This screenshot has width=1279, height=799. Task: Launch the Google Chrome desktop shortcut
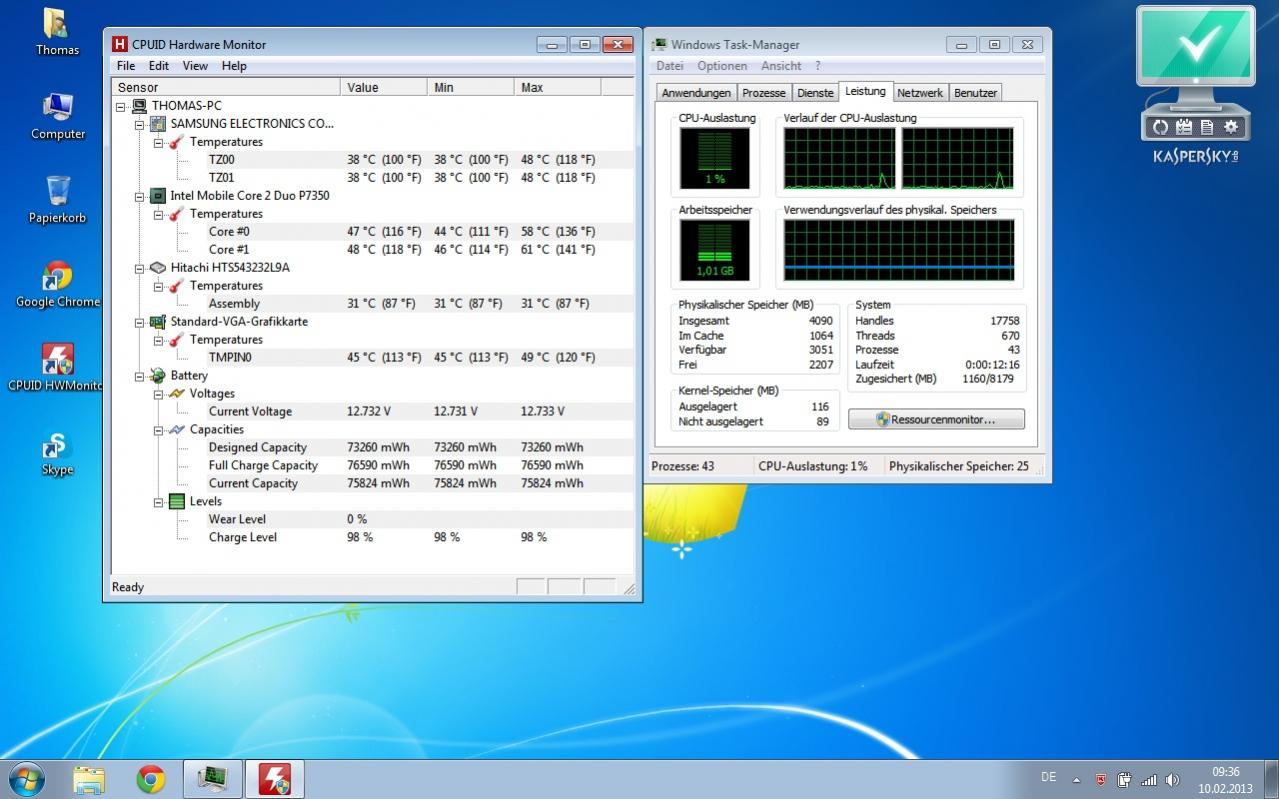click(57, 285)
